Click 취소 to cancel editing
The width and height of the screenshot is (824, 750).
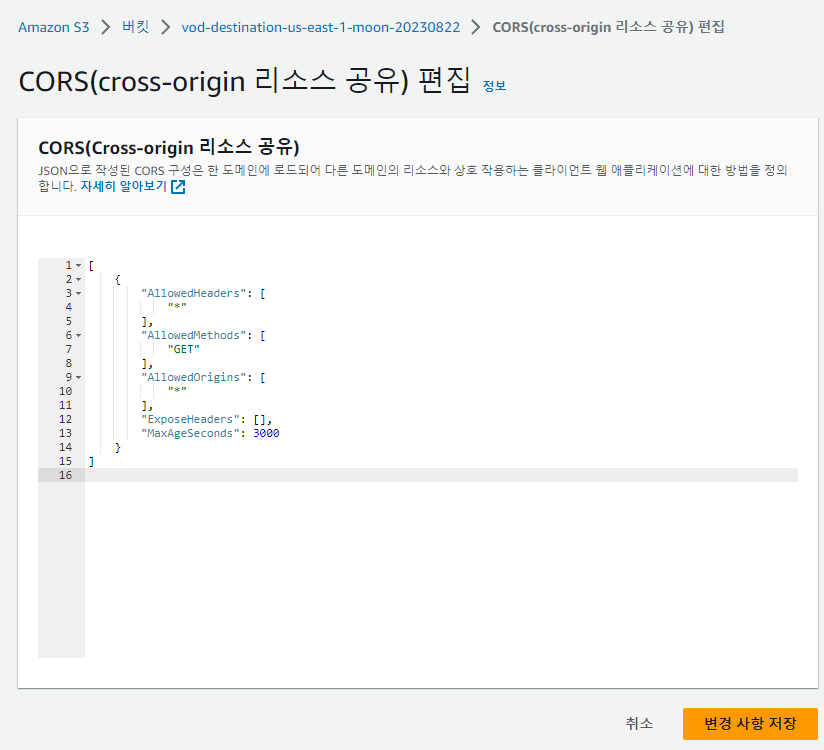[639, 723]
